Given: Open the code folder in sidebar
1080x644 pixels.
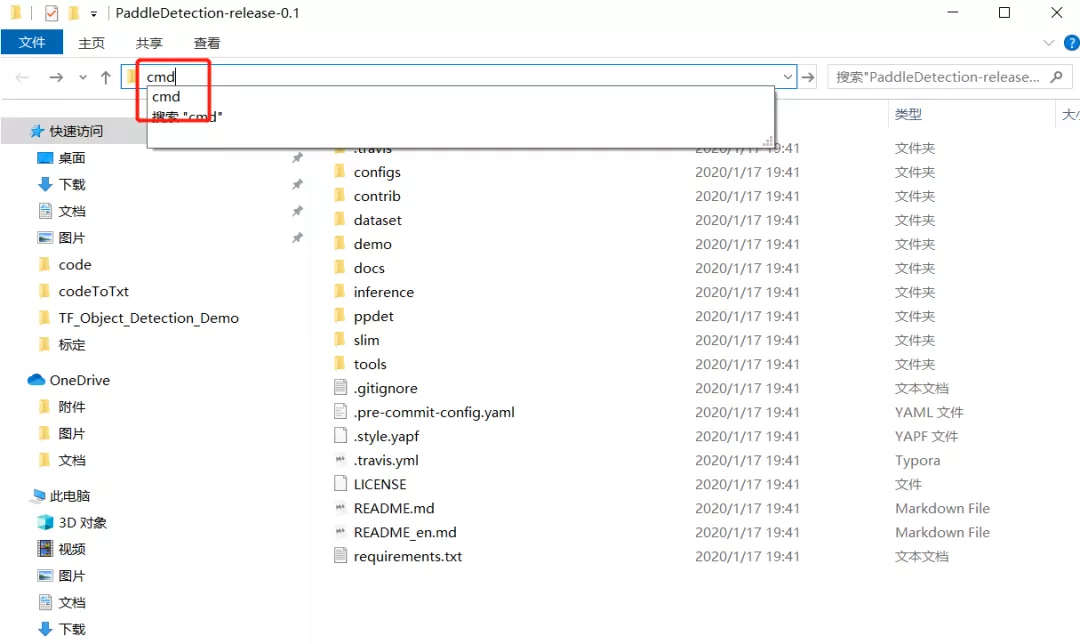Looking at the screenshot, I should click(75, 264).
